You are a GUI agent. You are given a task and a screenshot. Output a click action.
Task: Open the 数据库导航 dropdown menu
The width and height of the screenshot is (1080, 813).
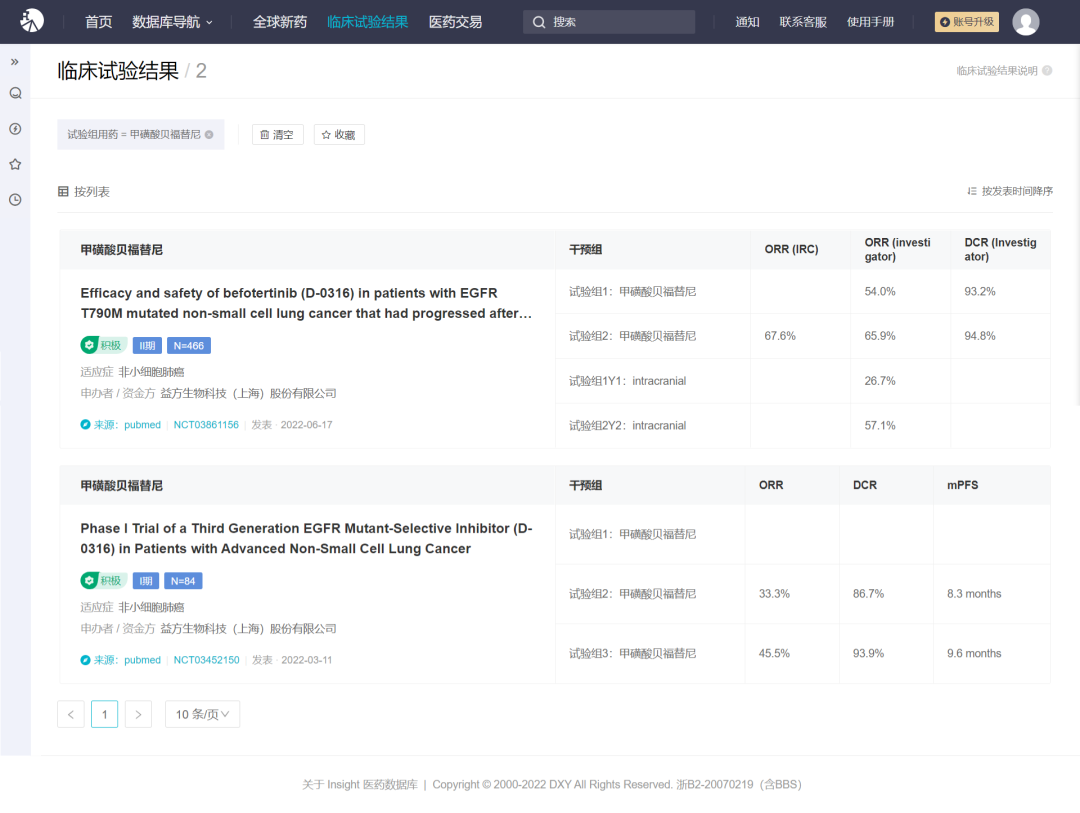tap(172, 22)
